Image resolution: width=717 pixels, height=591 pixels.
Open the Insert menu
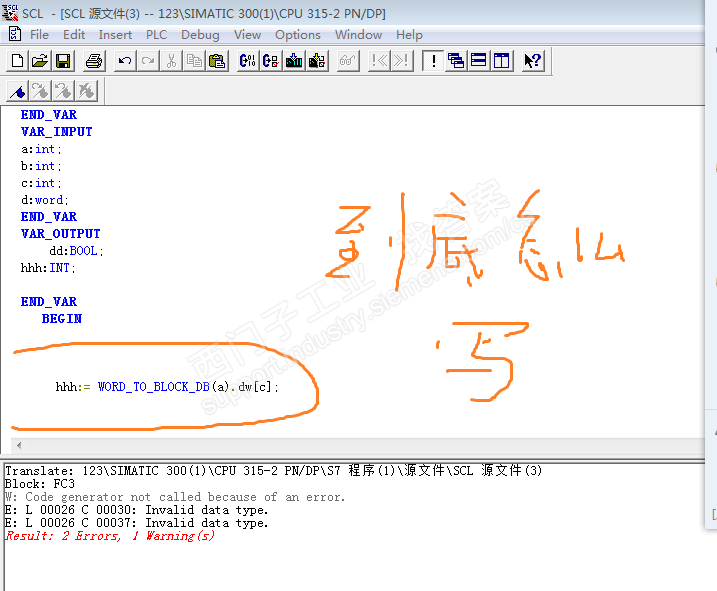pos(115,35)
